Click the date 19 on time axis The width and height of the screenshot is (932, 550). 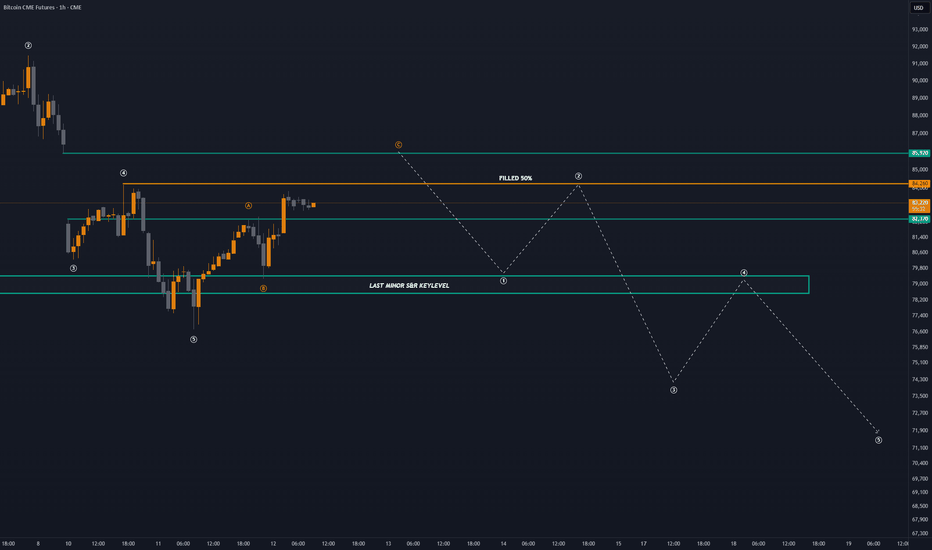click(849, 543)
